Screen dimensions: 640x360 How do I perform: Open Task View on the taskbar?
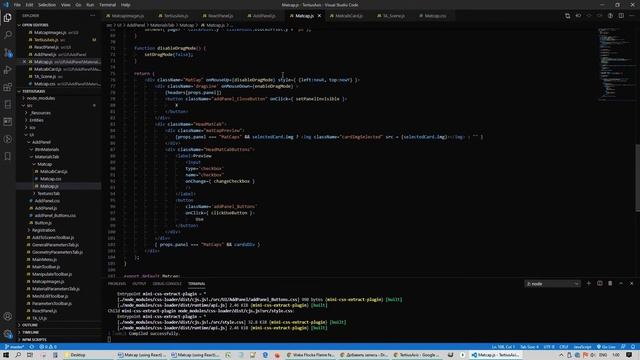(30, 355)
